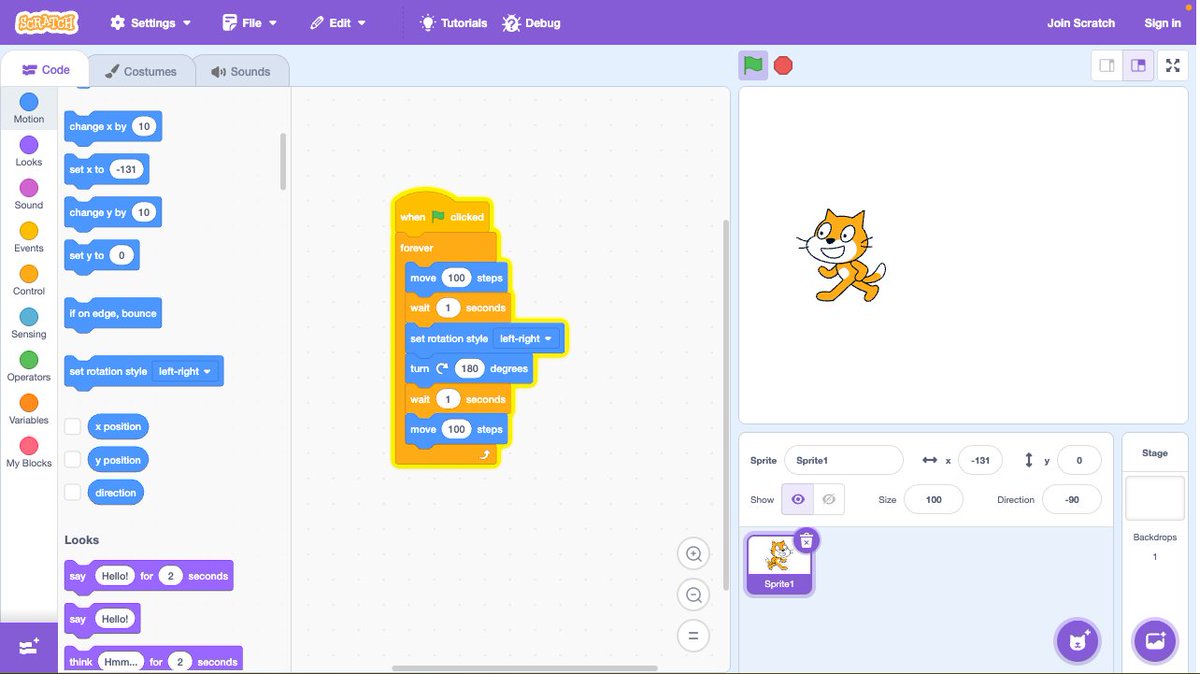This screenshot has width=1200, height=674.
Task: Click the workspace horizontal scrollbar
Action: 525,668
